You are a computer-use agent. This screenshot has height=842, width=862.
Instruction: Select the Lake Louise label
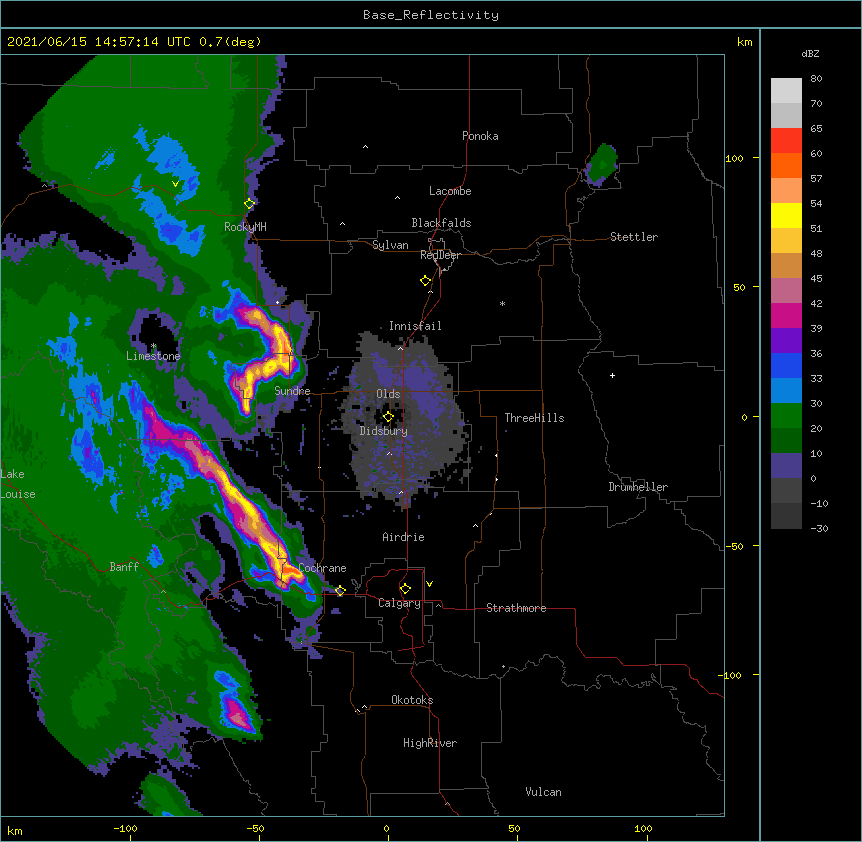16,484
